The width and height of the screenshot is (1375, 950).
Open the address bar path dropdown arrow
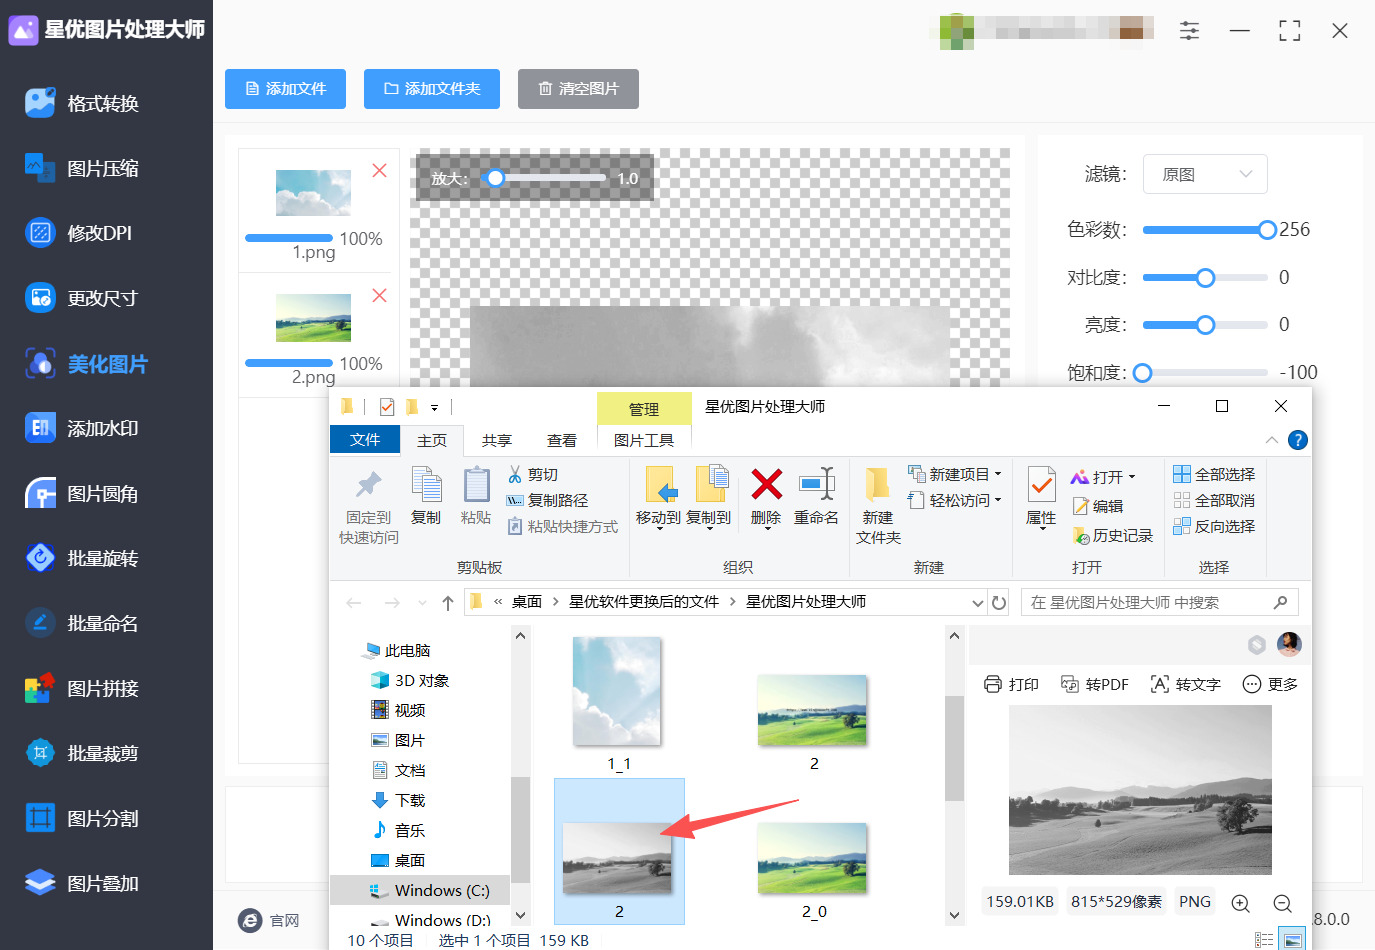[x=977, y=602]
